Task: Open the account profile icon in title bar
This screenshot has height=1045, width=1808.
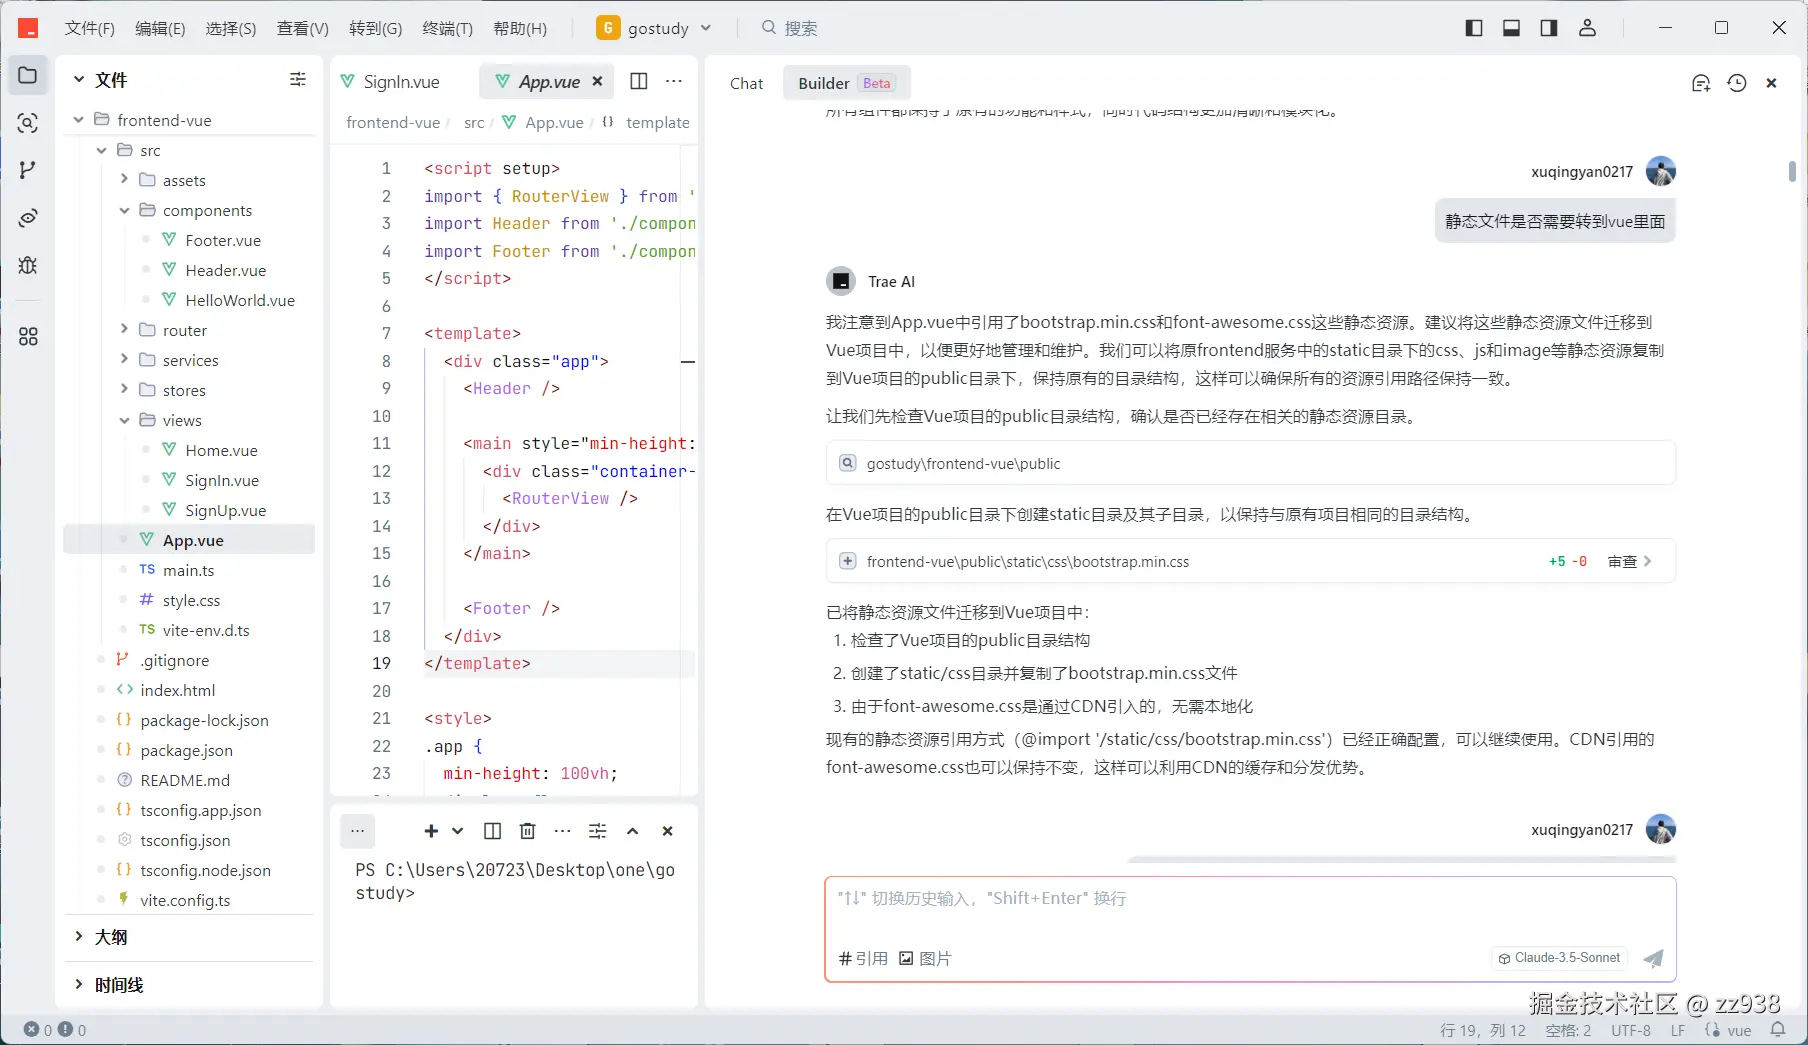Action: click(x=1587, y=28)
